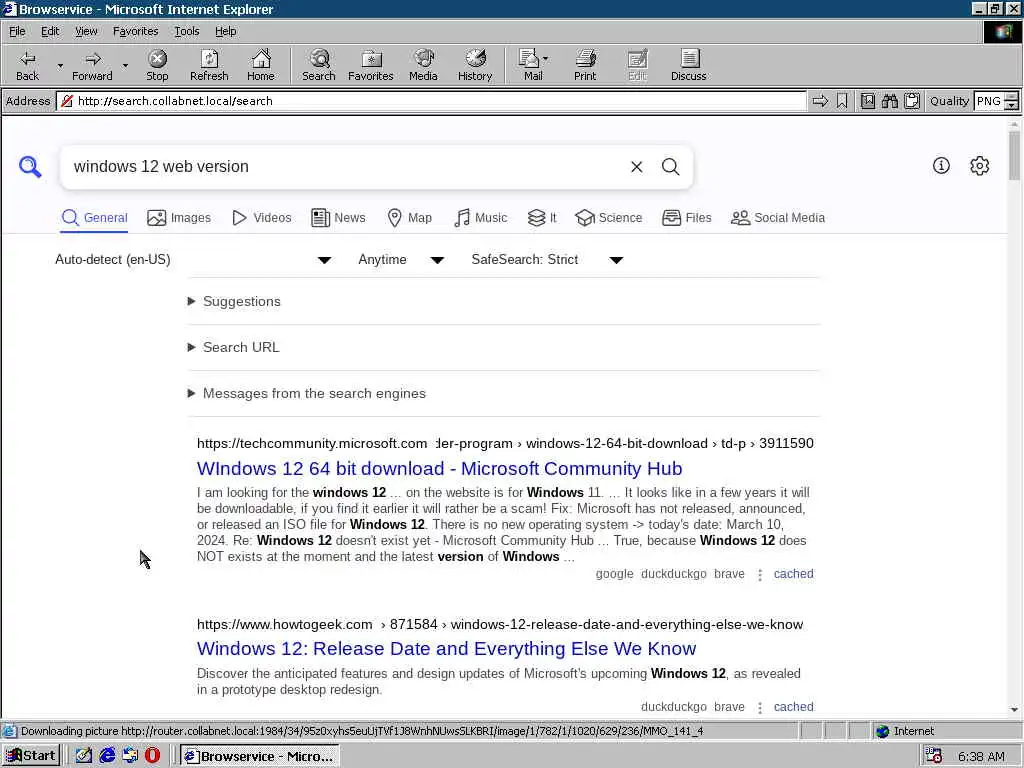The height and width of the screenshot is (768, 1024).
Task: Open the Media toolbar pane
Action: [423, 65]
